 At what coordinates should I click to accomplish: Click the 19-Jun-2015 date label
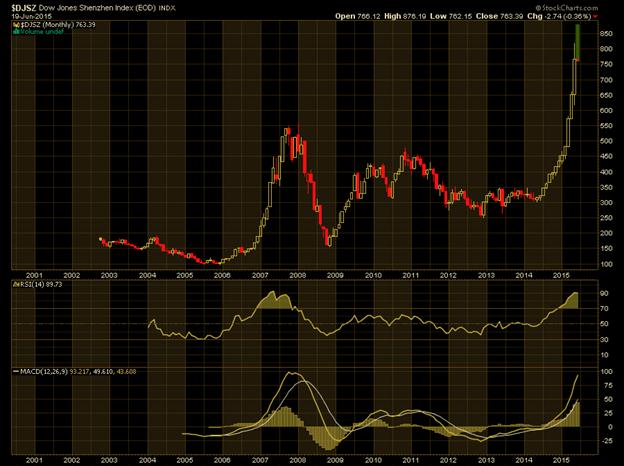click(30, 16)
